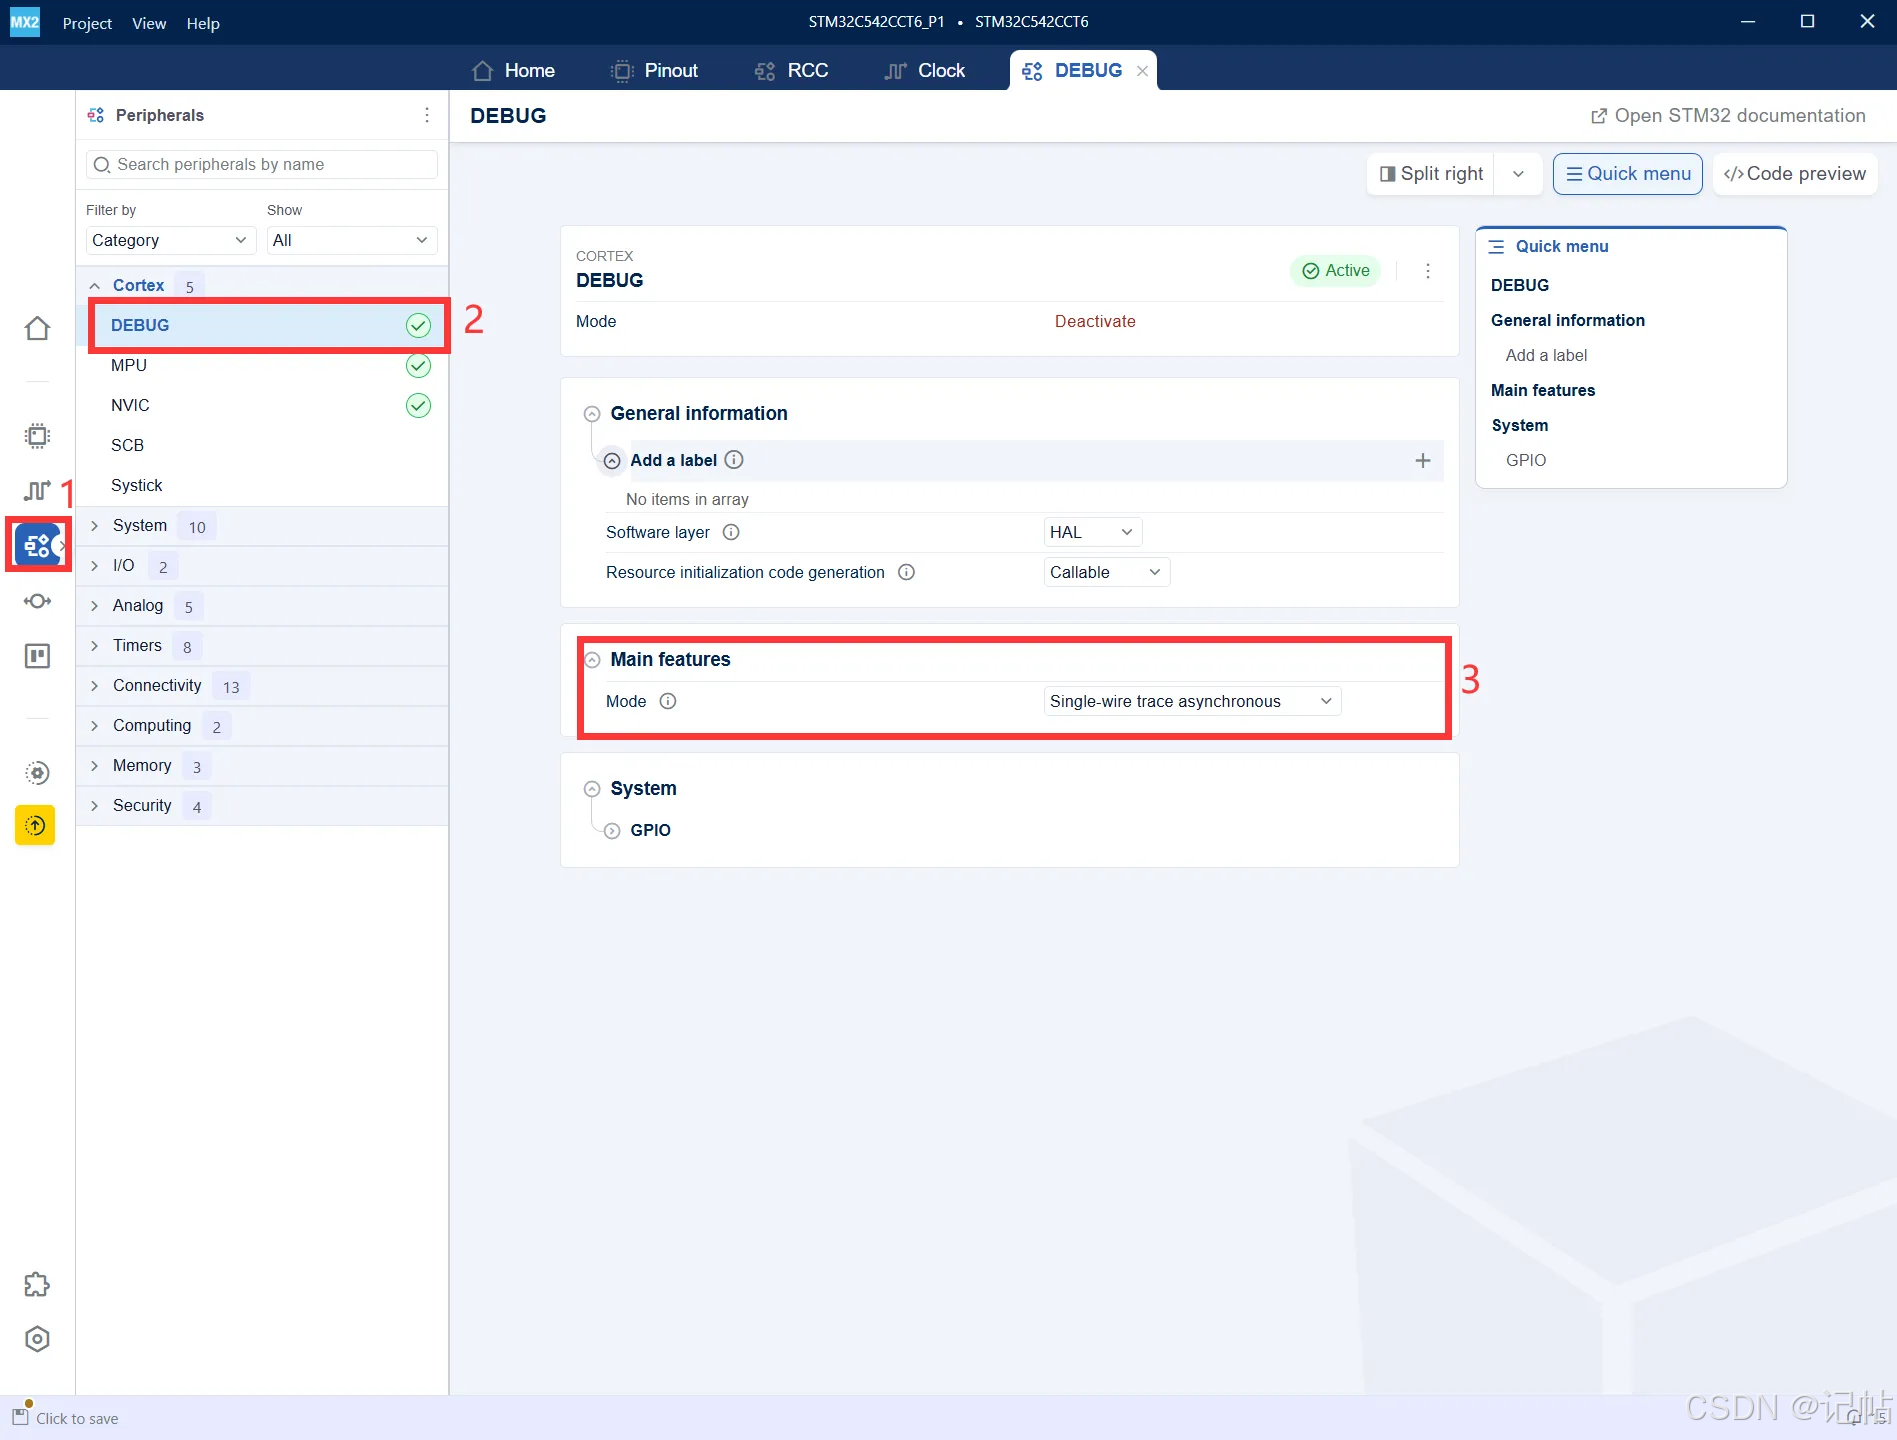Switch to the Home tab
Viewport: 1897px width, 1440px height.
pos(513,71)
